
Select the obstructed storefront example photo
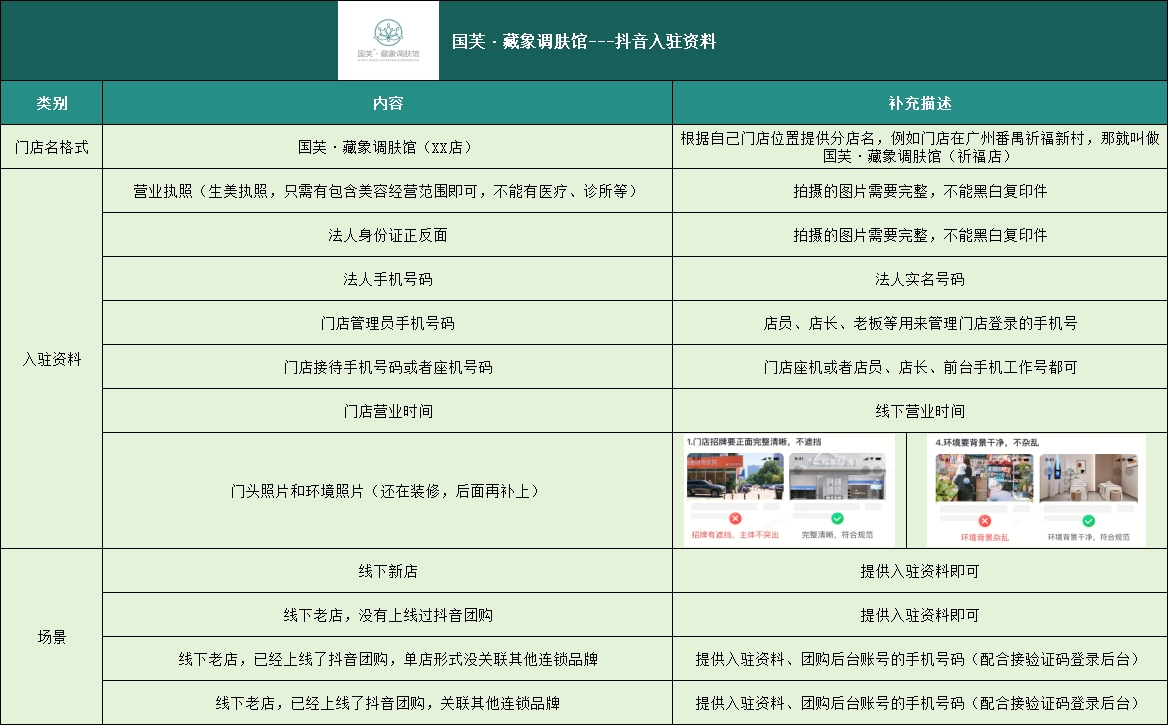[735, 477]
